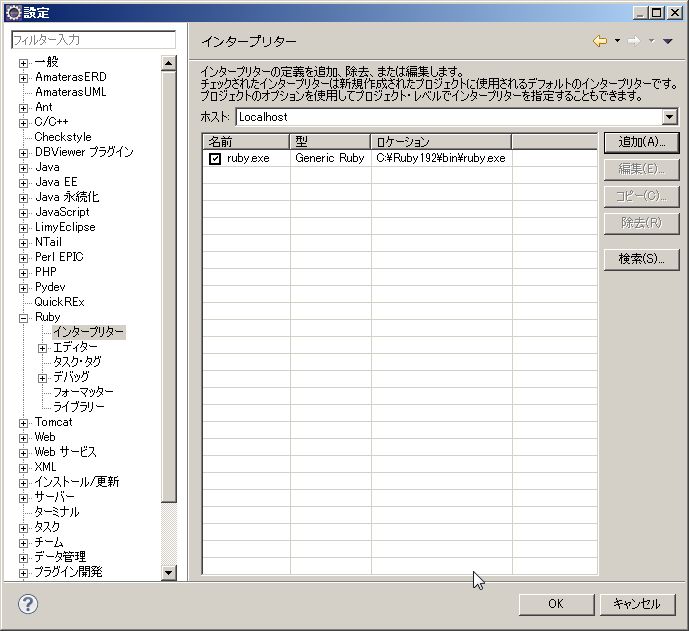689x631 pixels.
Task: Select the データ管理 tree item
Action: 60,557
